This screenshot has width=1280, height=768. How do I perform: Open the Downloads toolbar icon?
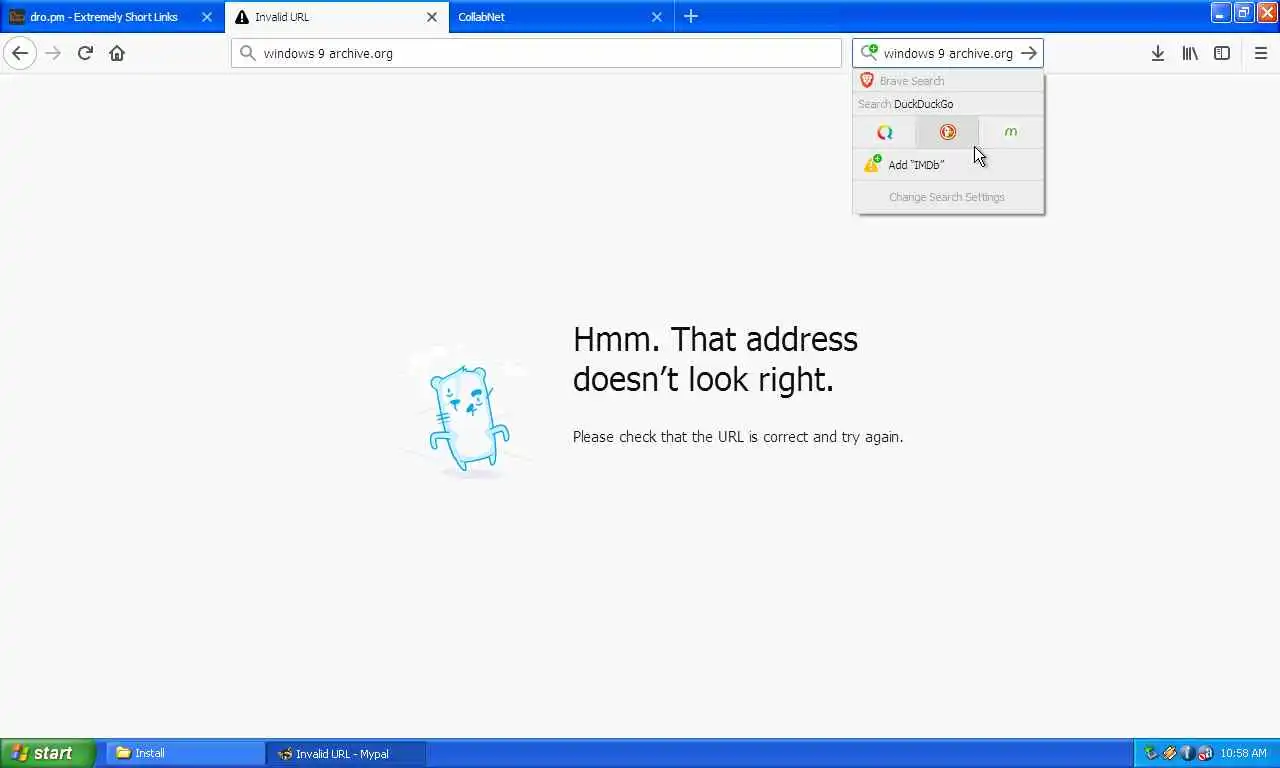[x=1158, y=53]
